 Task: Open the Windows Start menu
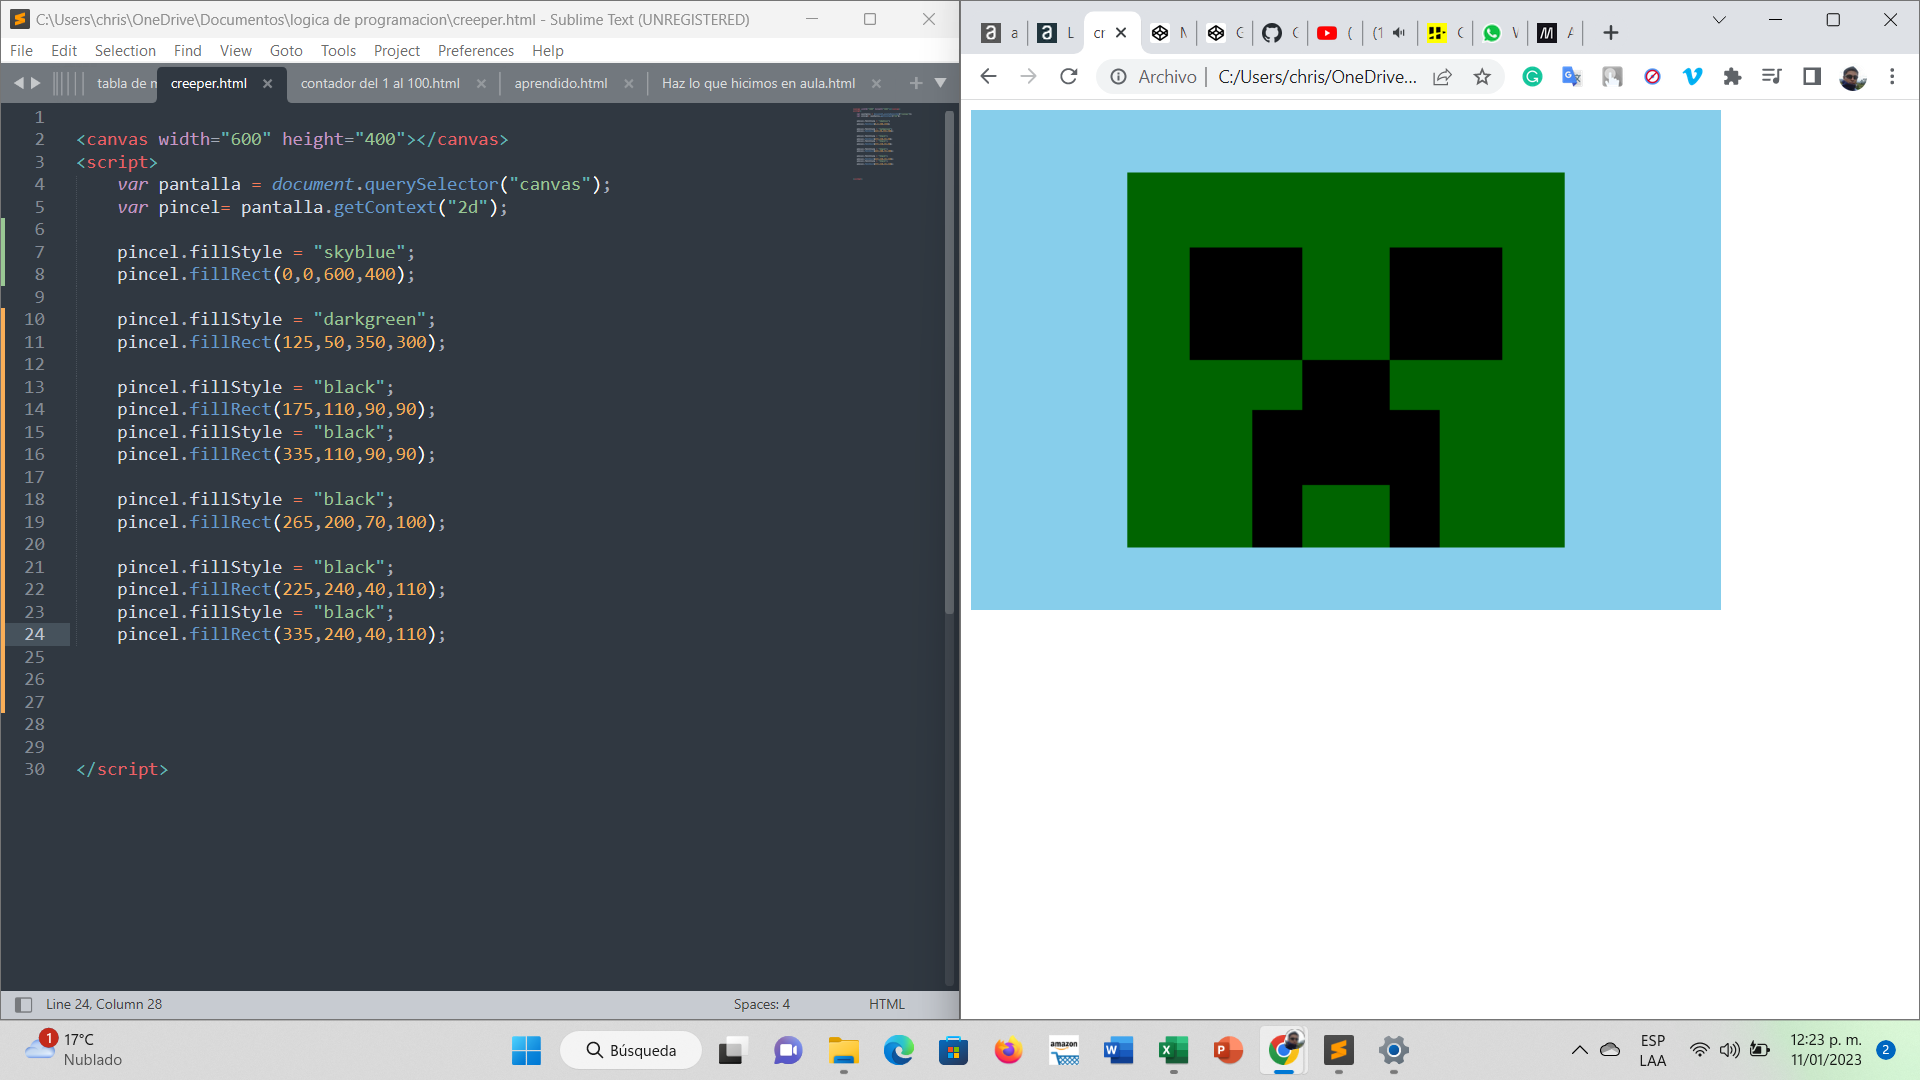(526, 1051)
